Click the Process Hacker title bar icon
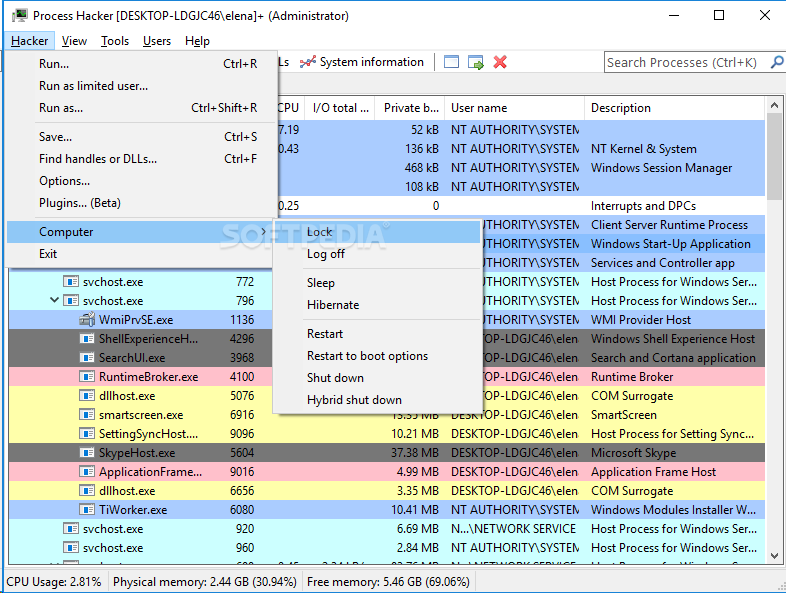 point(20,16)
